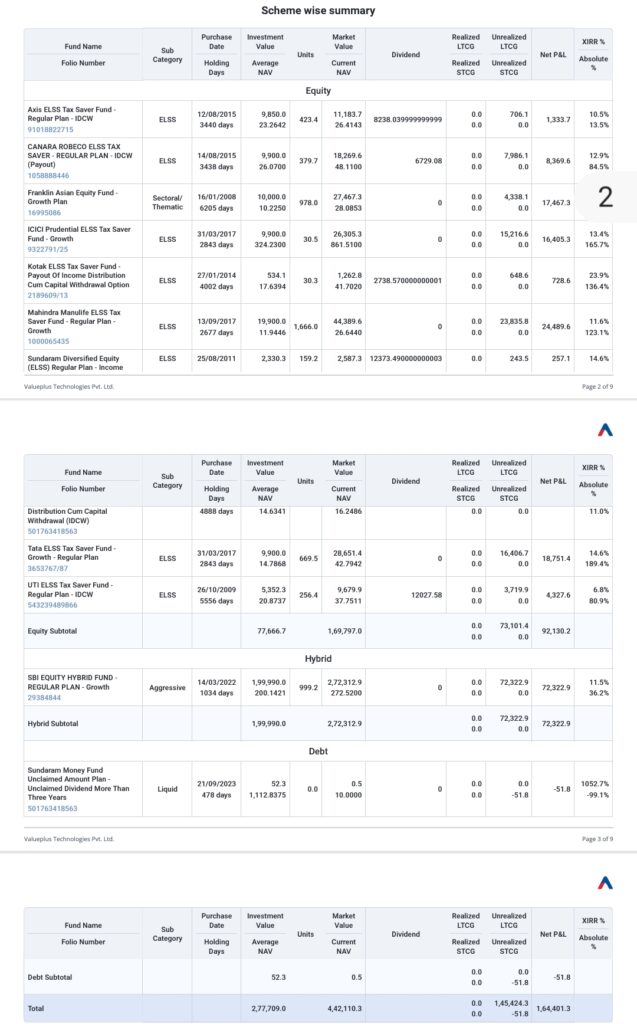
Task: Open Tata folio number 3653767/87
Action: click(48, 569)
